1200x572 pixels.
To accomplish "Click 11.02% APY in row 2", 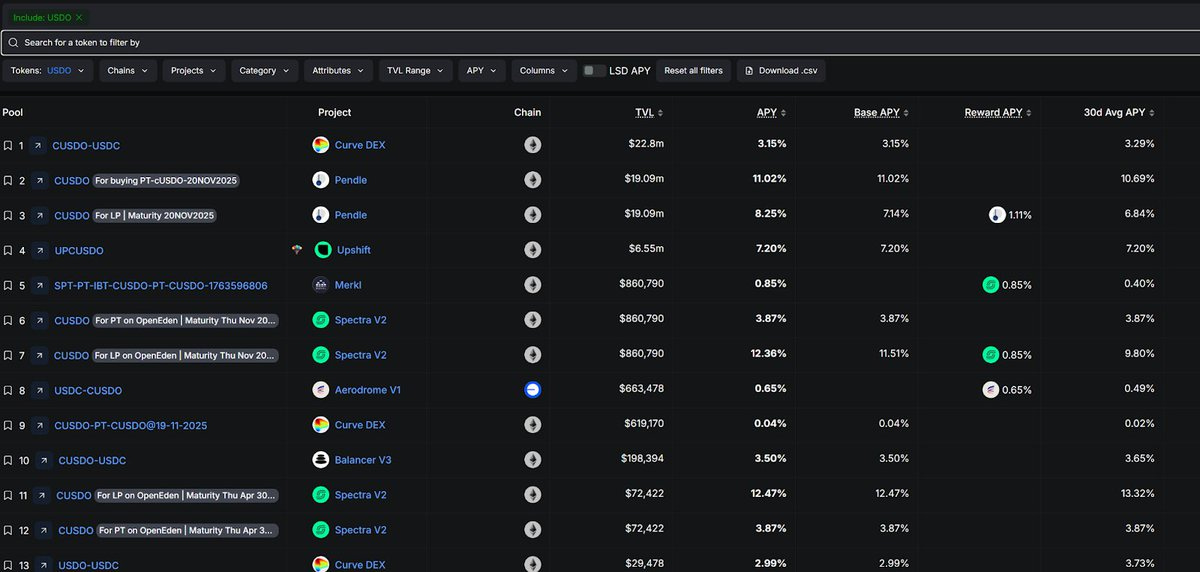I will [768, 180].
